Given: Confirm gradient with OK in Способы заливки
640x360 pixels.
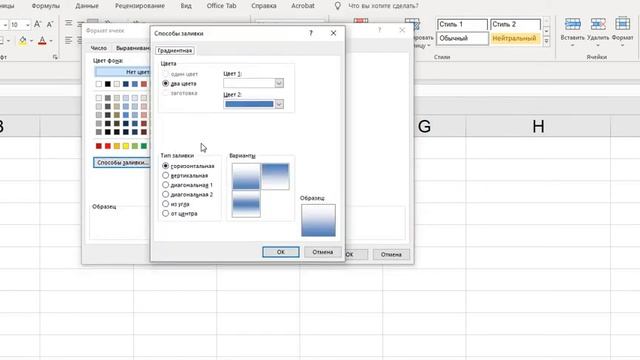Looking at the screenshot, I should (x=281, y=252).
